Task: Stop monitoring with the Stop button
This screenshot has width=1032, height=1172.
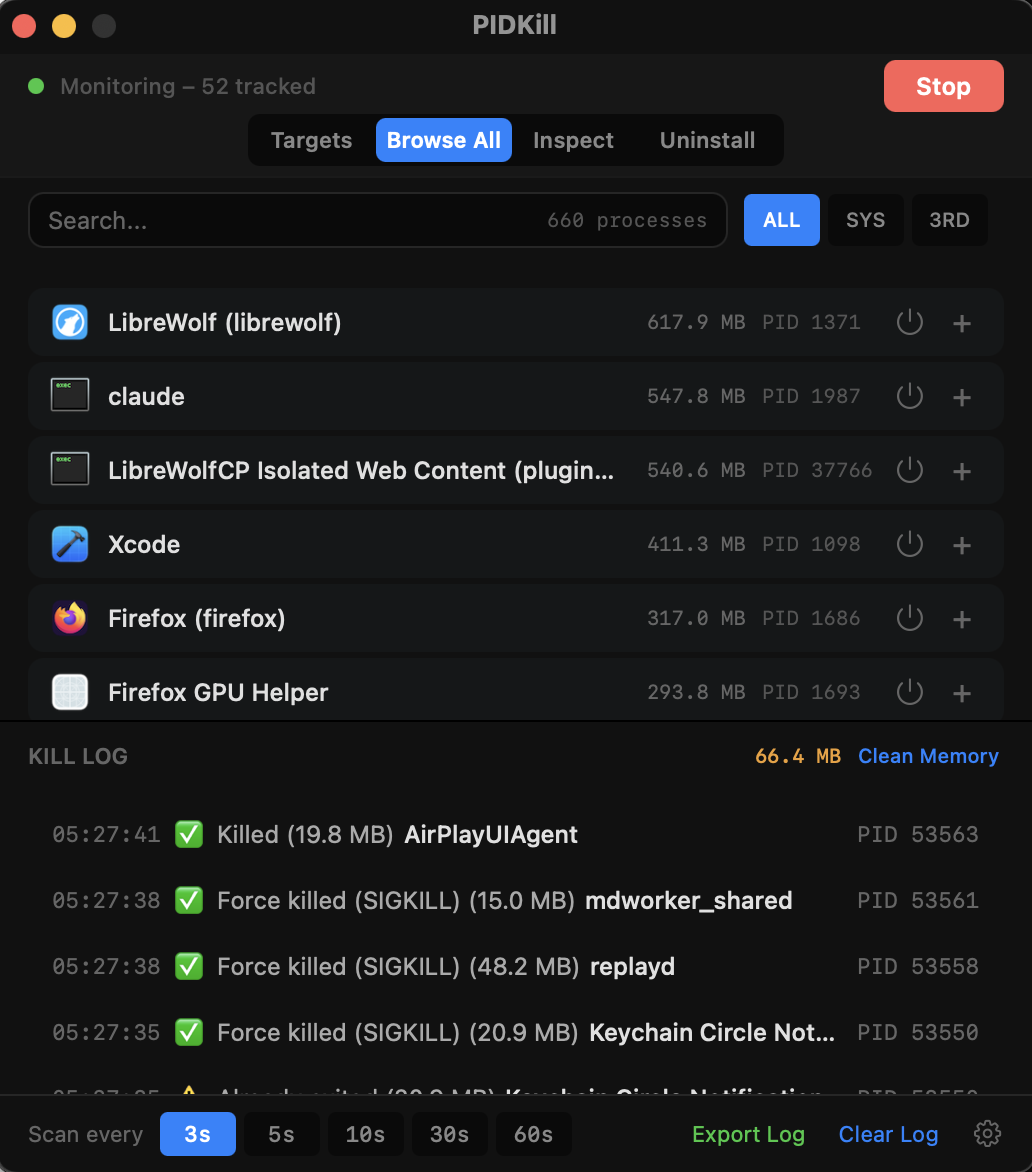Action: pyautogui.click(x=944, y=86)
